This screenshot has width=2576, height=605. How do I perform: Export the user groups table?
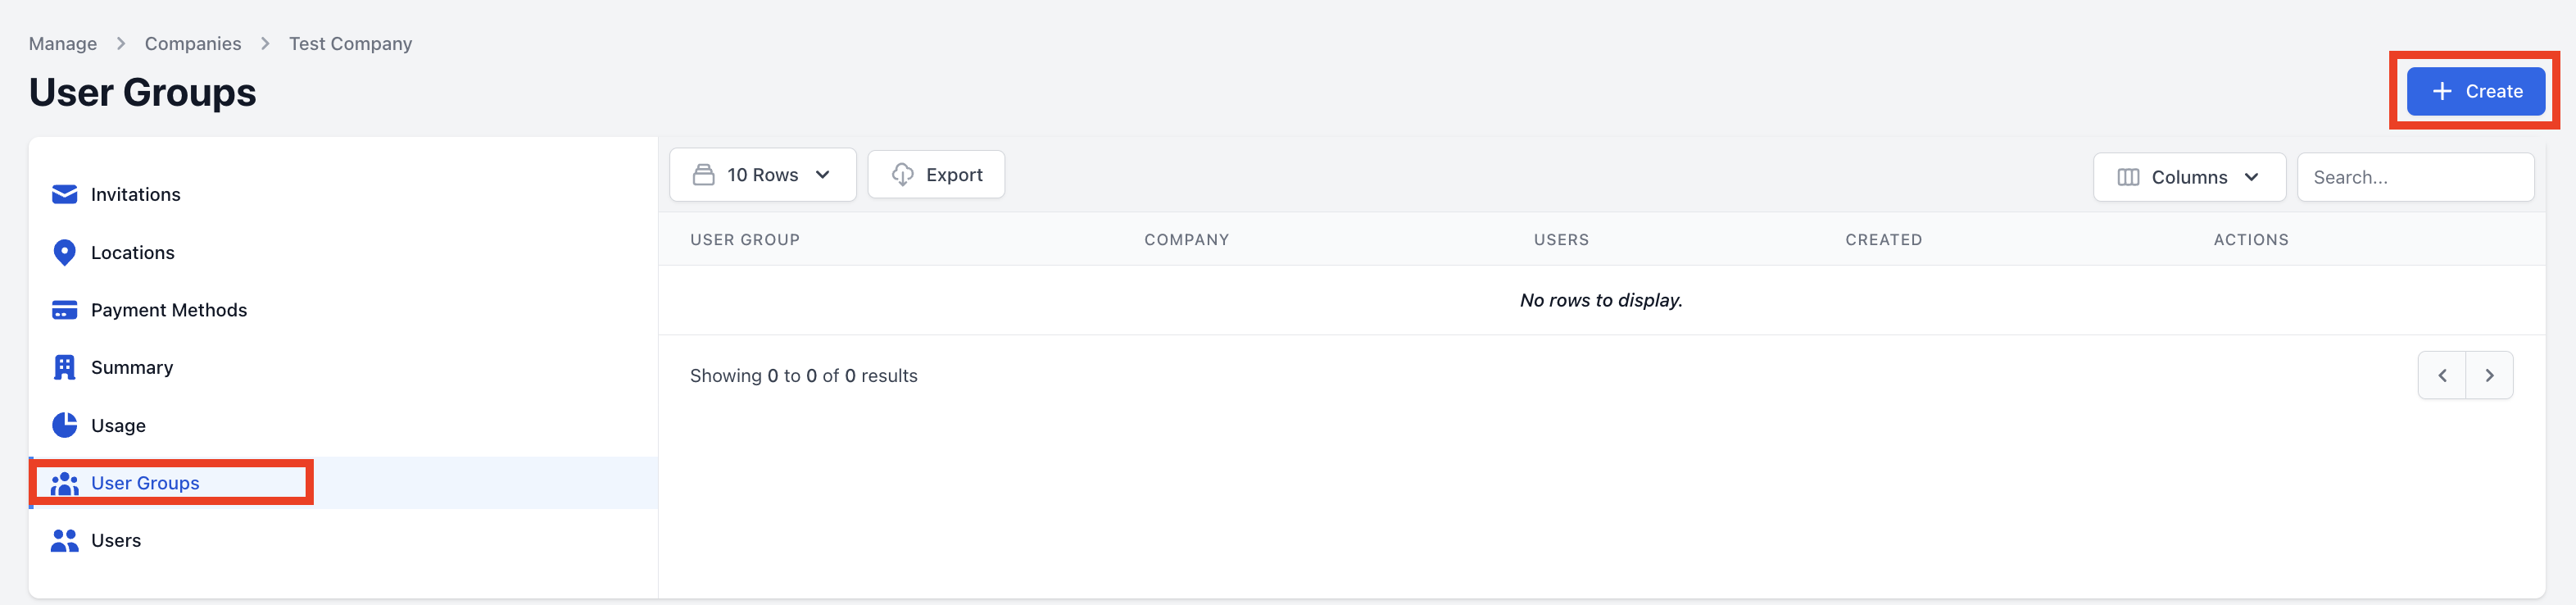[936, 175]
